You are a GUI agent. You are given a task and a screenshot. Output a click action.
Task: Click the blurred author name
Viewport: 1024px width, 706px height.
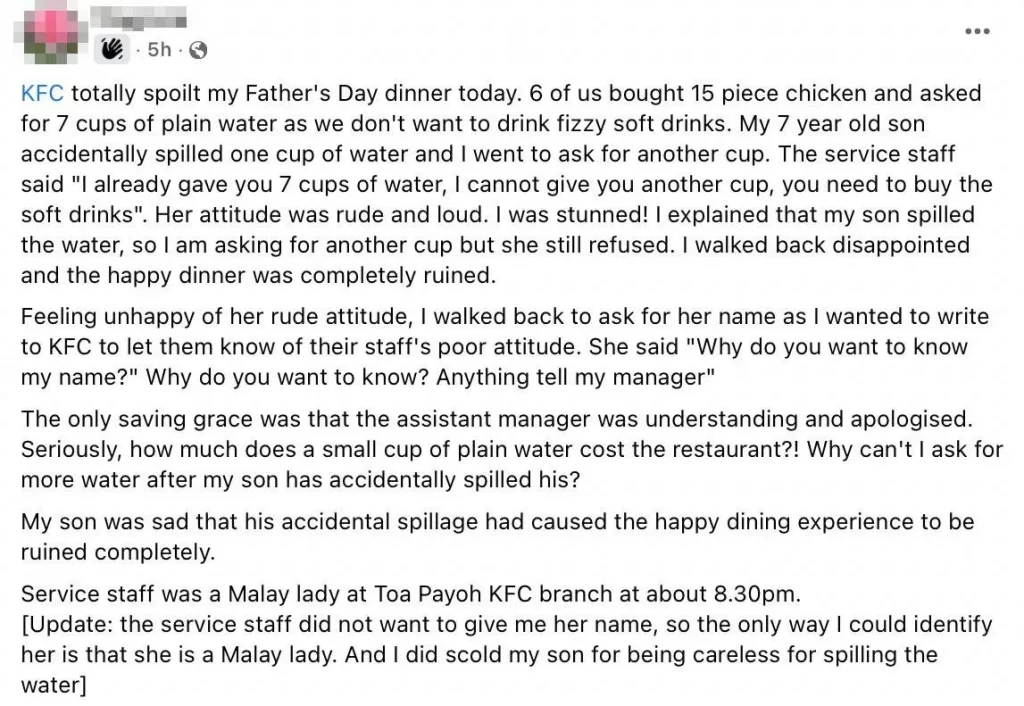138,17
